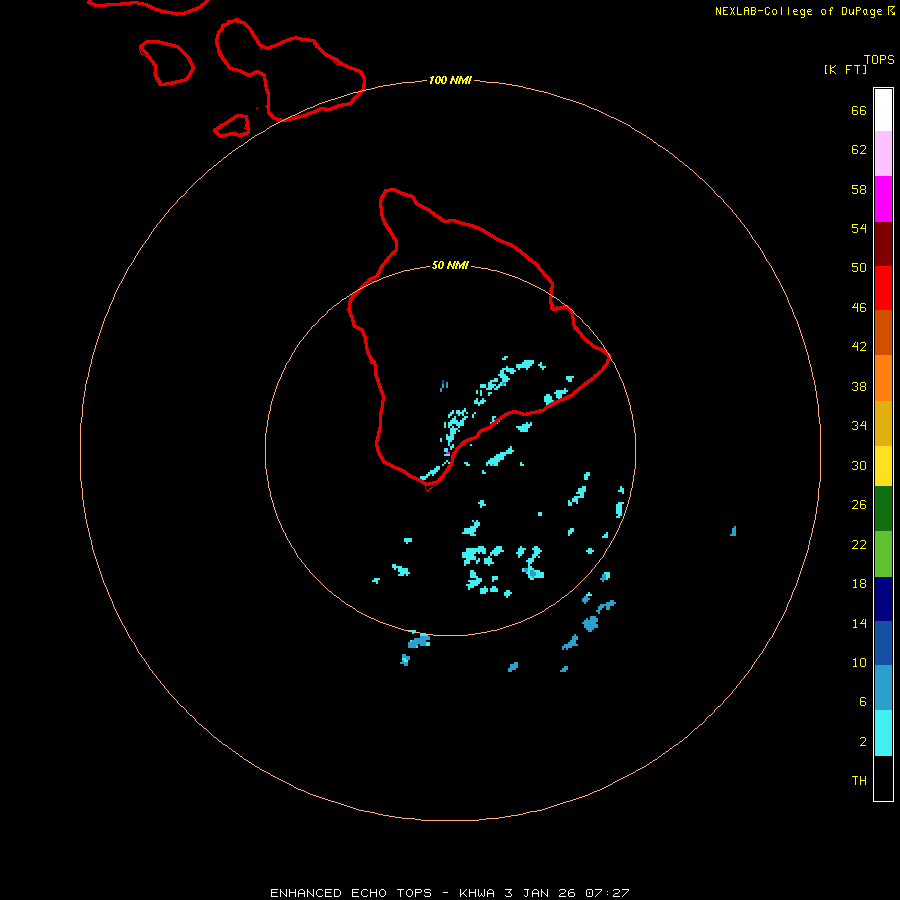Click the legend value 6
Screen dimensions: 900x900
(863, 701)
